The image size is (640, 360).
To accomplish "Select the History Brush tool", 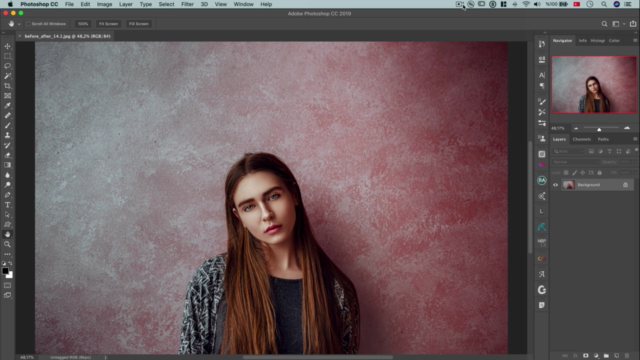I will click(7, 145).
